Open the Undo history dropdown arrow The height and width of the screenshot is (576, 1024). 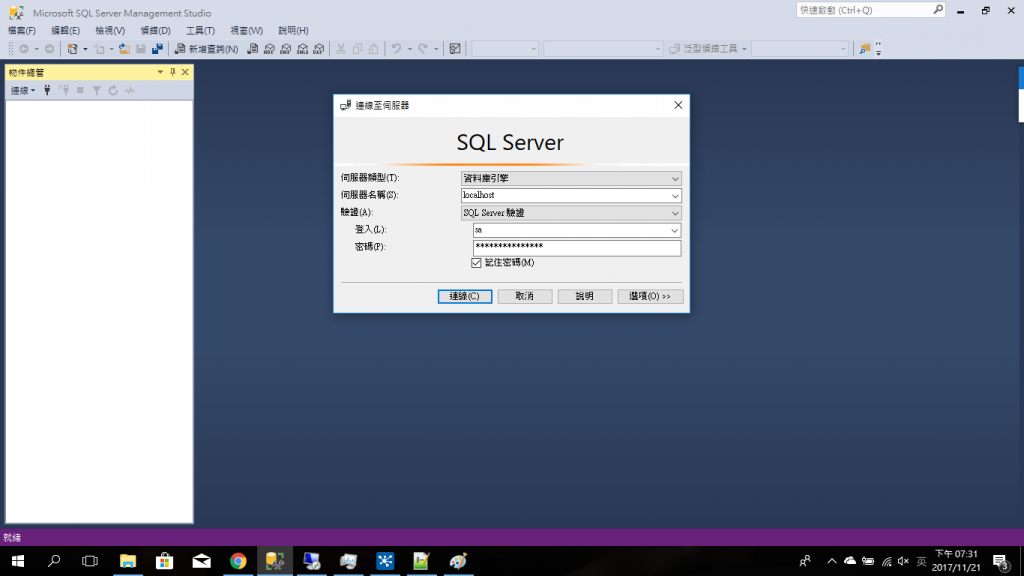409,49
